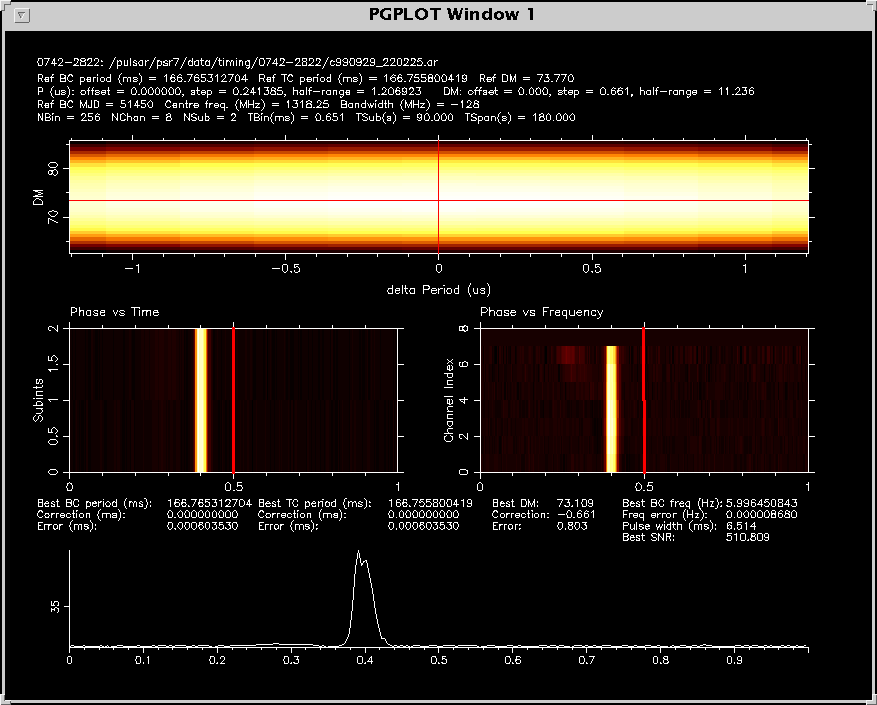Click the red vertical line in Phase vs Frequency
This screenshot has width=877, height=705.
click(x=643, y=400)
